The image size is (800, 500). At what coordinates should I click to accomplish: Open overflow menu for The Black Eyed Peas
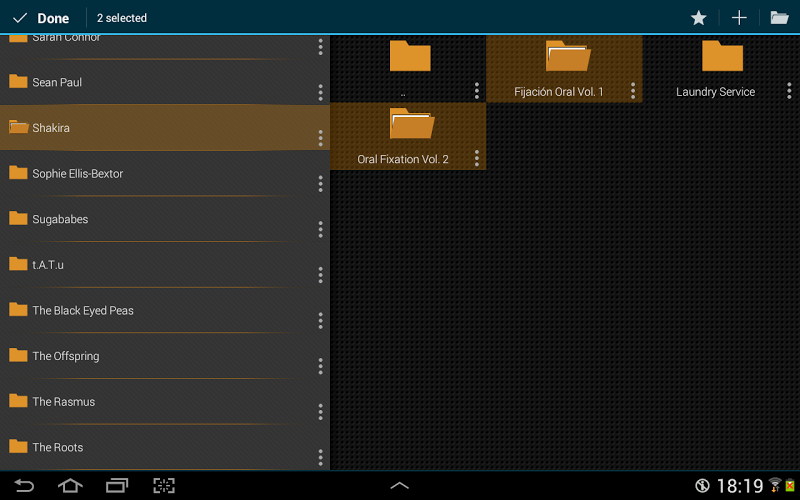tap(320, 320)
